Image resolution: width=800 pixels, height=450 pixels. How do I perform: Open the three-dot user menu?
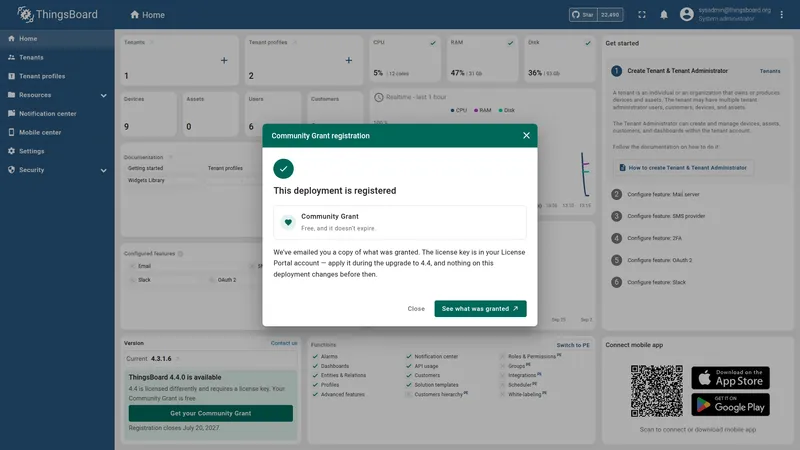(x=782, y=15)
